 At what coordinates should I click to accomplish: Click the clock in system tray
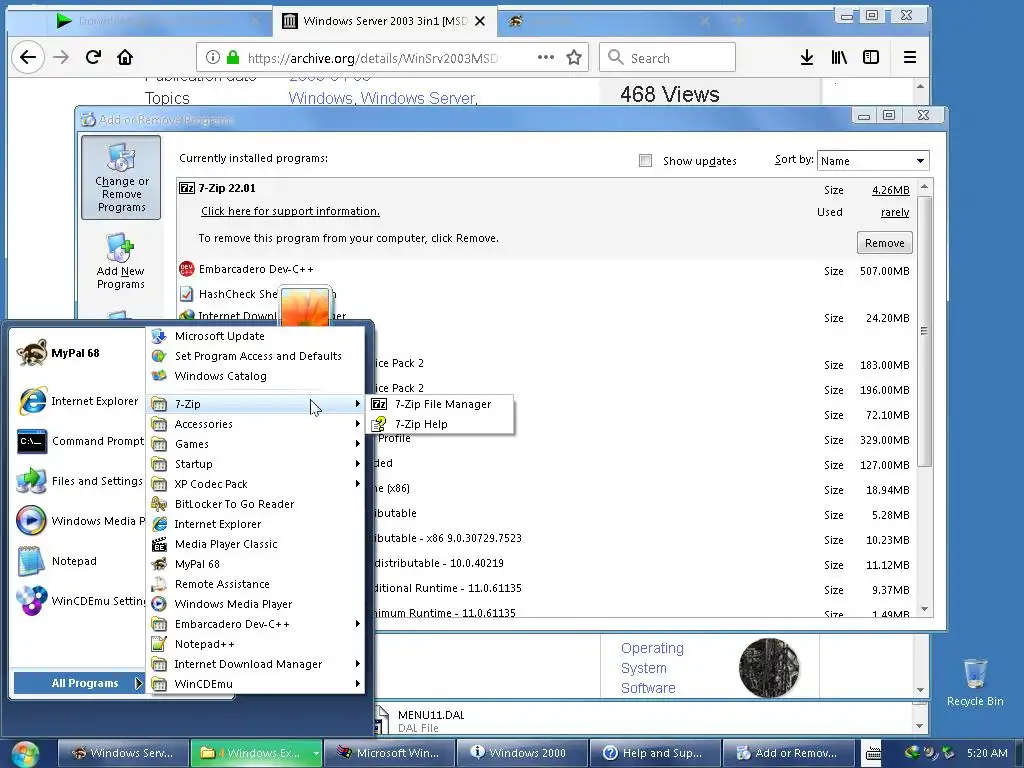[987, 753]
